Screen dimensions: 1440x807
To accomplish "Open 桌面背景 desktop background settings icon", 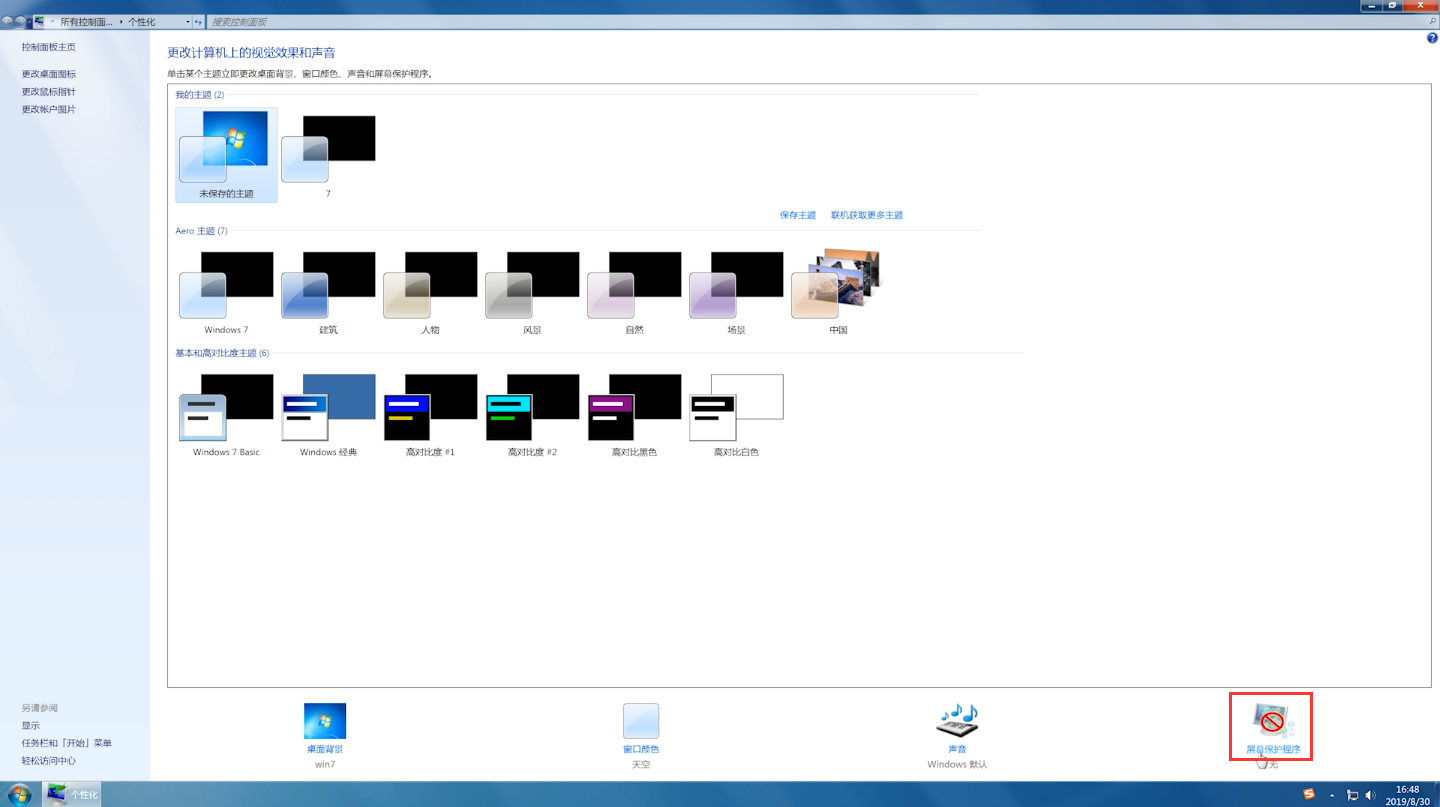I will (325, 721).
